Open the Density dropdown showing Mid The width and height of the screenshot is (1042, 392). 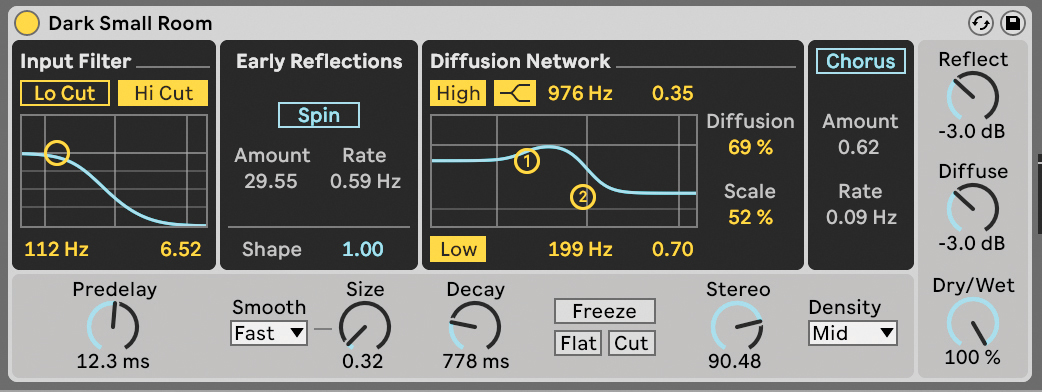854,333
